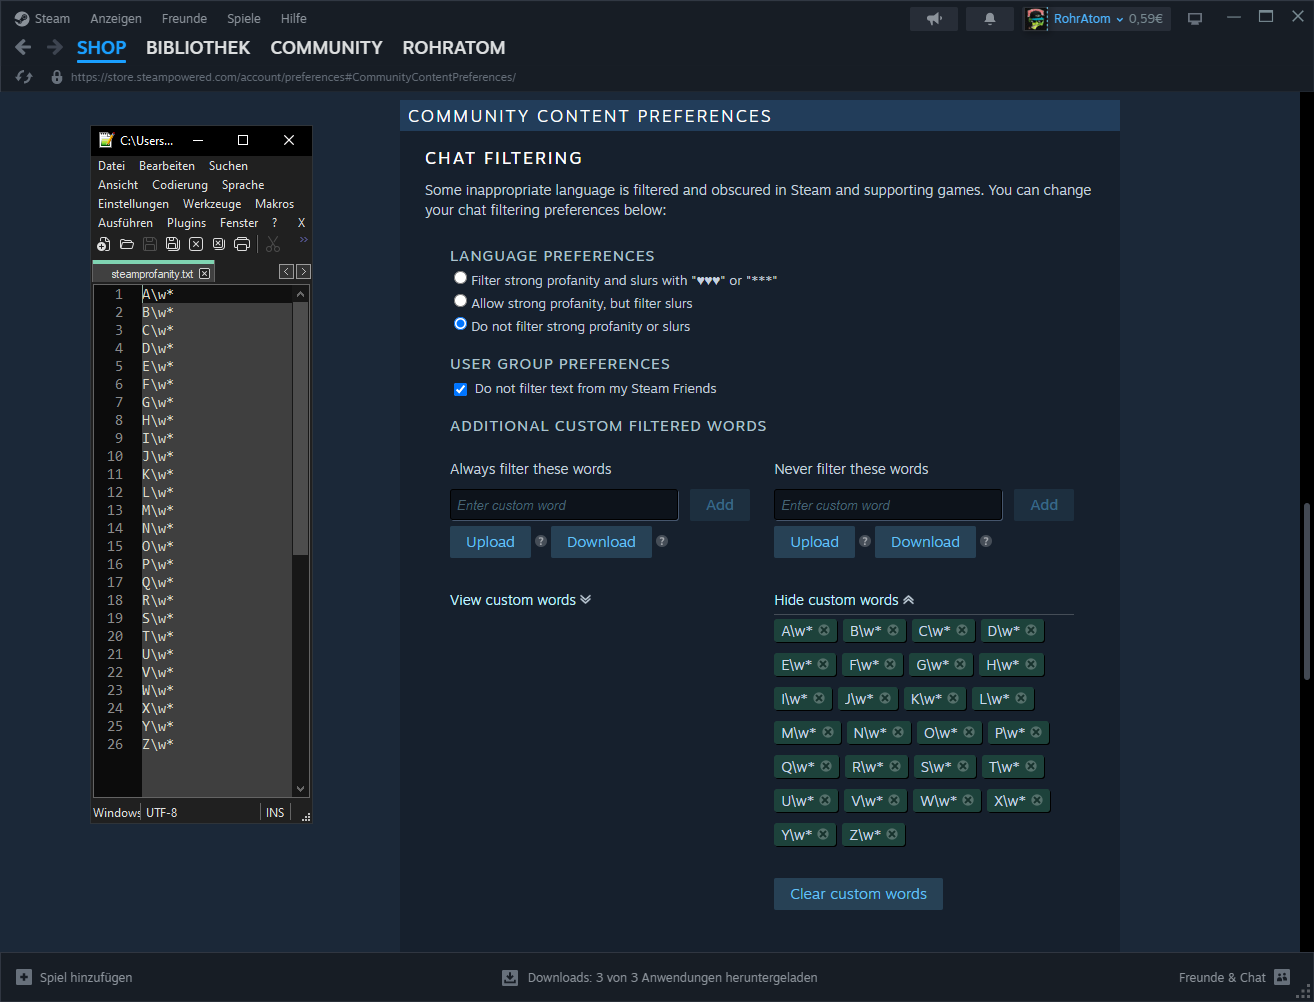Click the tab scroll right arrow in Notepad++
The image size is (1314, 1002).
[303, 272]
